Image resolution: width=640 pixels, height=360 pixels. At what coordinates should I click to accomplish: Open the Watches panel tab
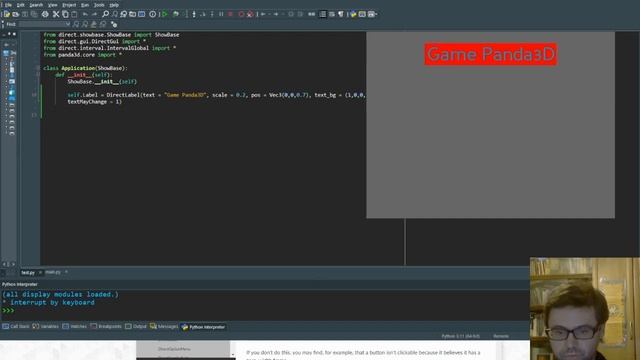pos(75,327)
